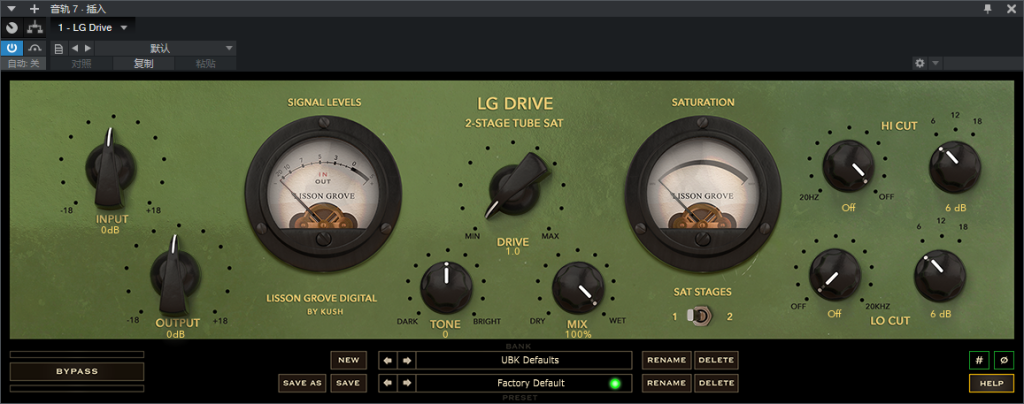
Task: Open the UBK Defaults bank field
Action: point(524,360)
